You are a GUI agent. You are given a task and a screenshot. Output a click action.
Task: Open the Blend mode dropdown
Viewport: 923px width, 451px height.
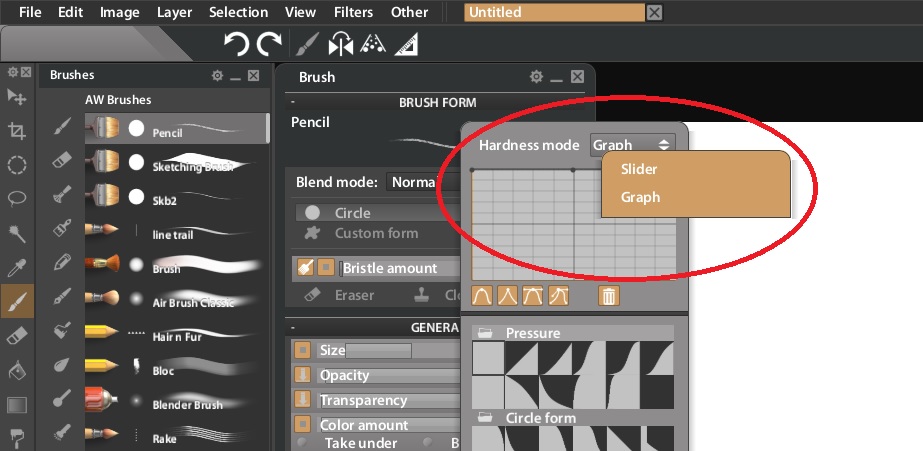point(423,182)
